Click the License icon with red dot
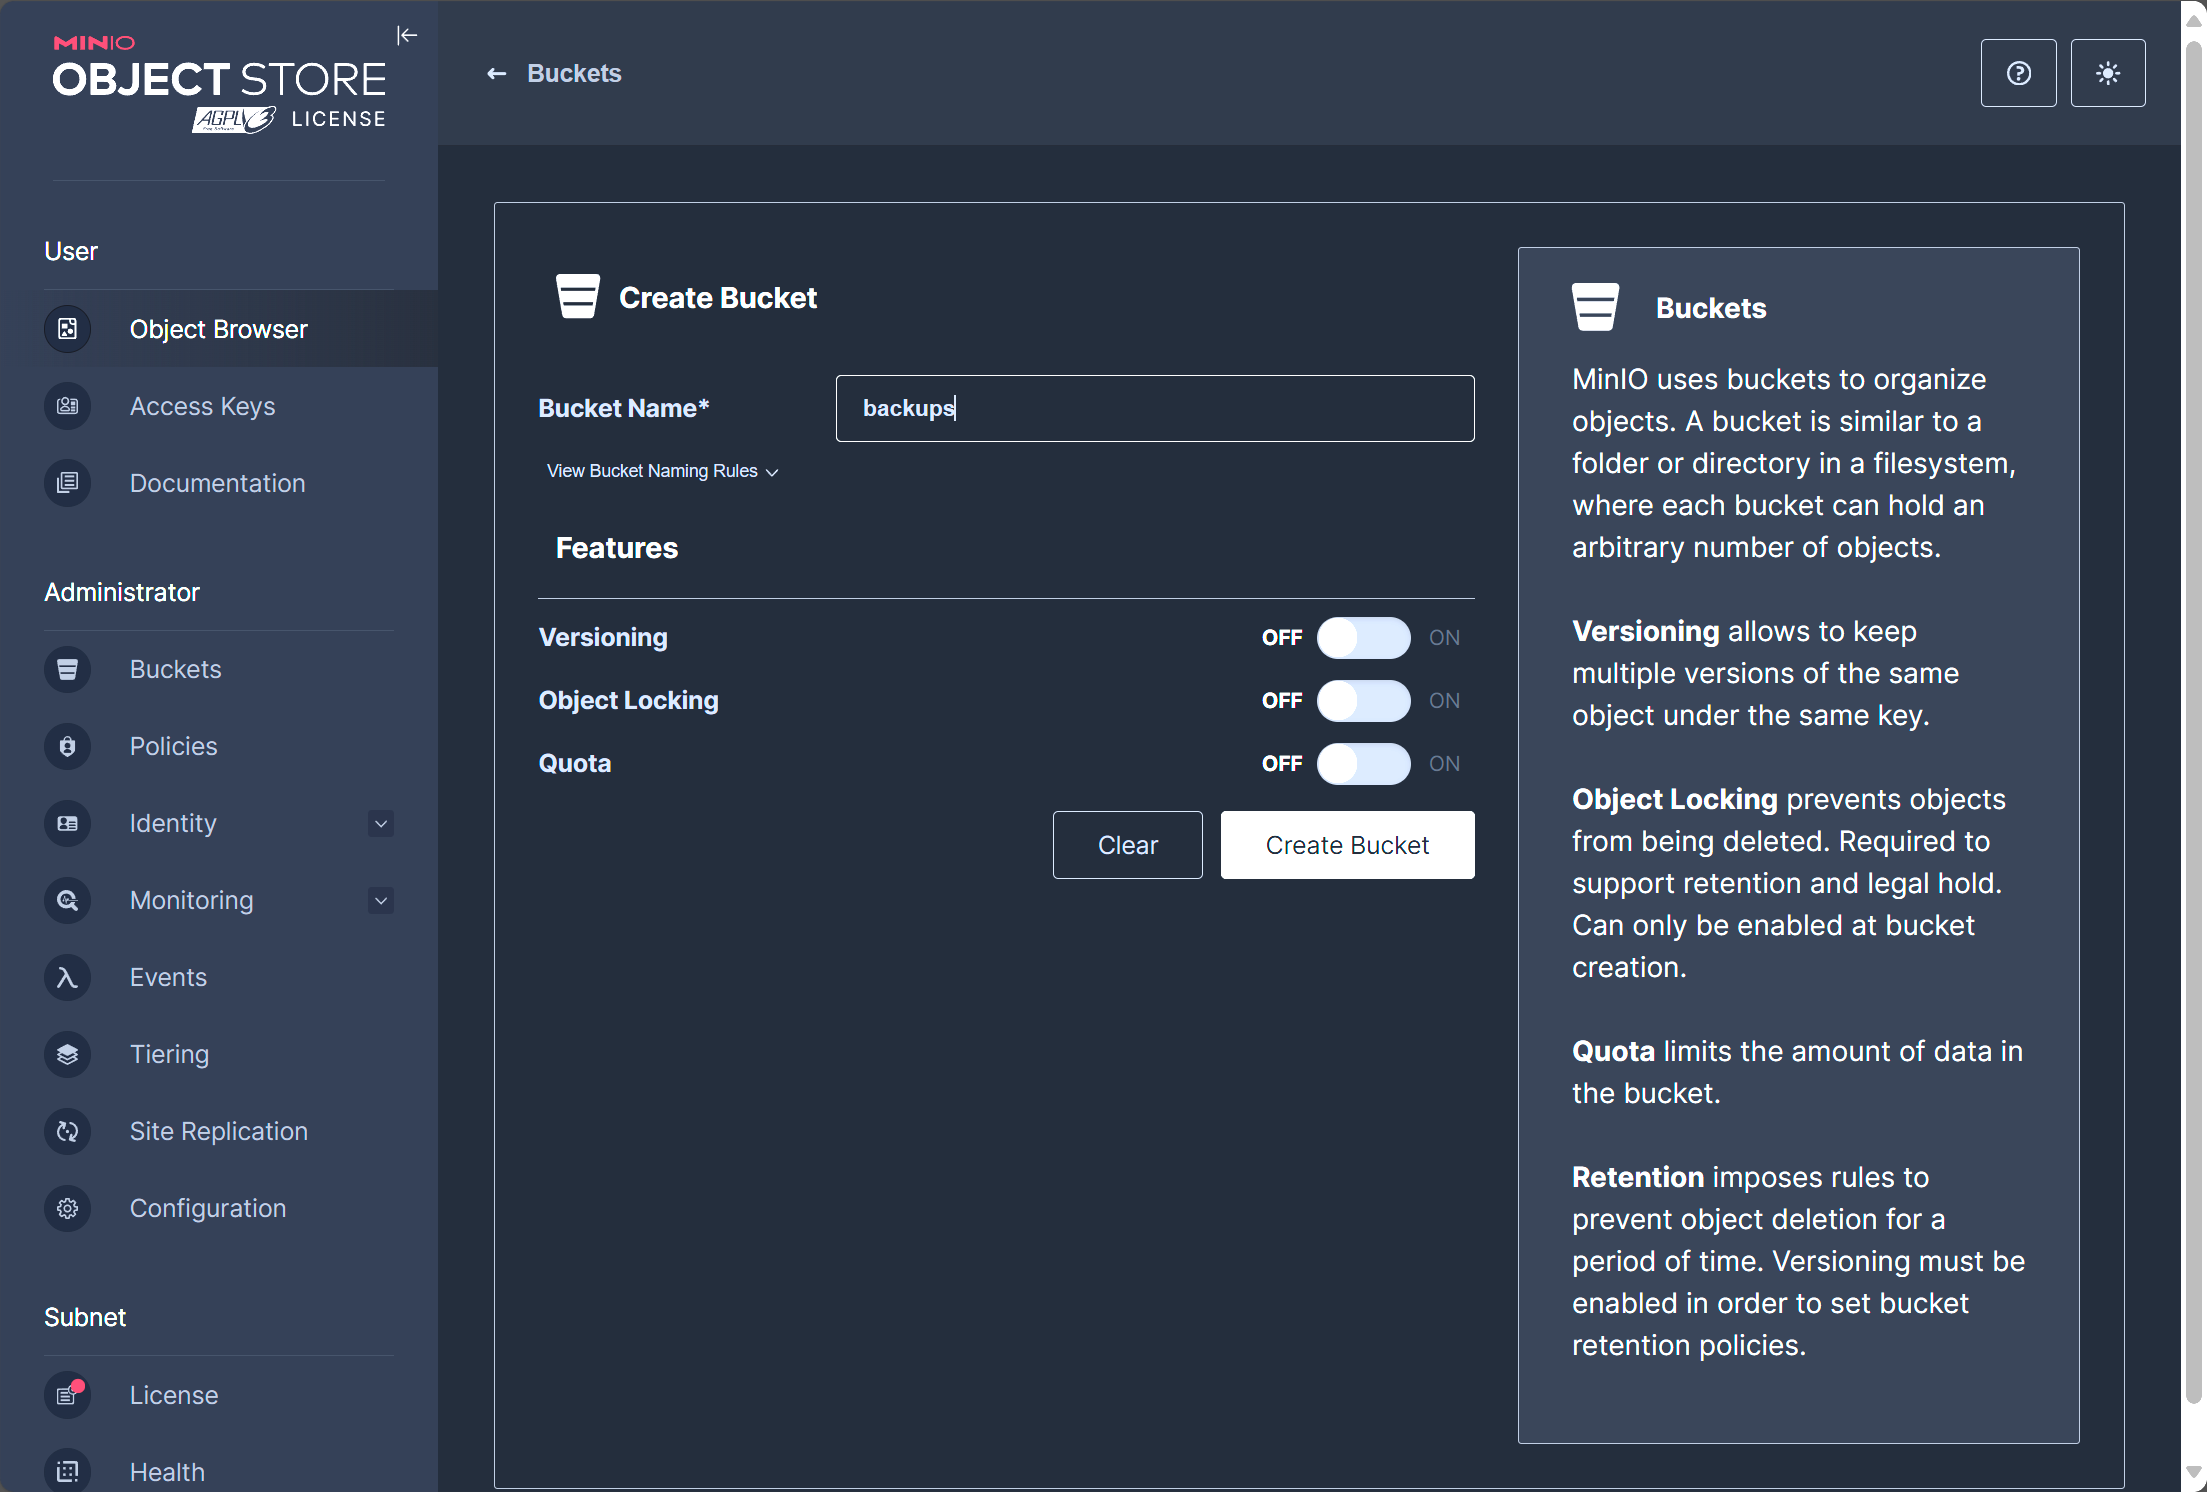The height and width of the screenshot is (1492, 2207). [x=67, y=1395]
